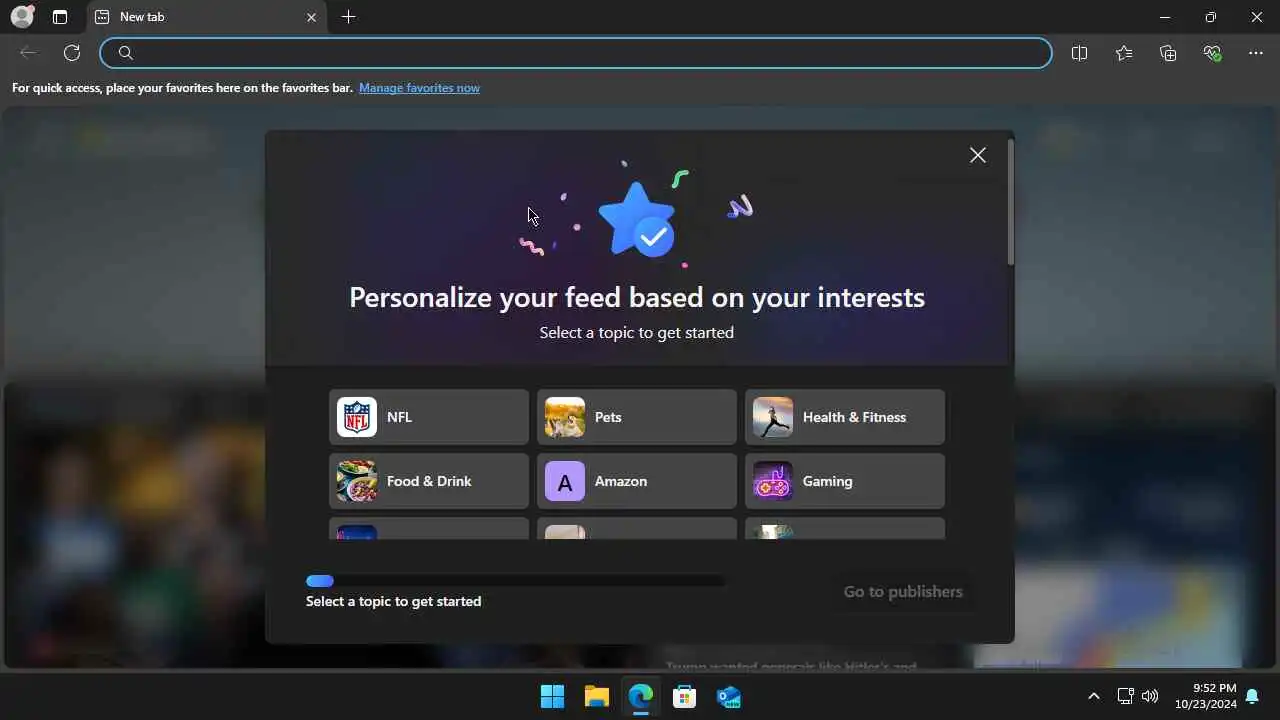Open notifications bell icon

pyautogui.click(x=1252, y=696)
